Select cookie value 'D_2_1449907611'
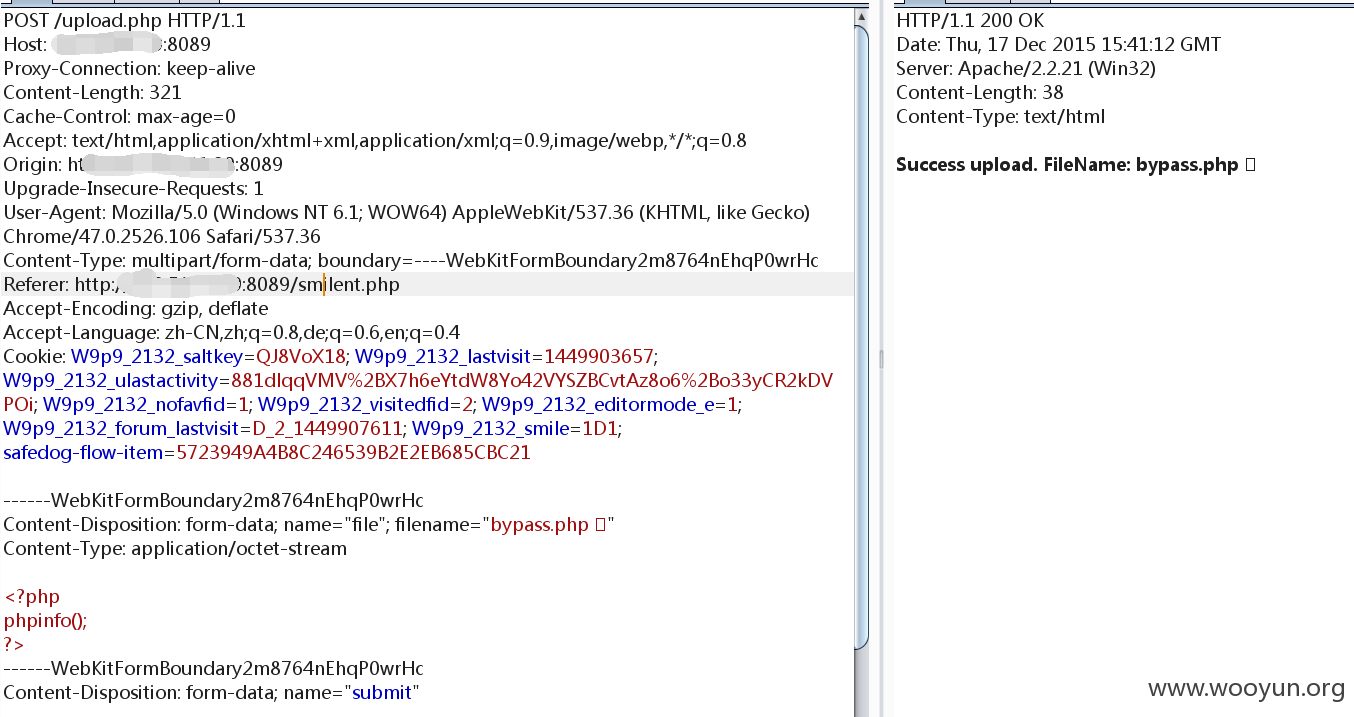This screenshot has height=717, width=1354. [x=327, y=428]
